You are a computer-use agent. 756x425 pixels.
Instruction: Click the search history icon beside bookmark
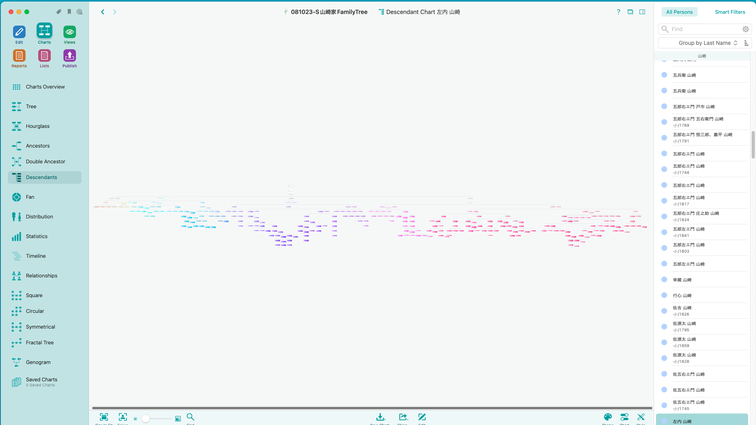80,12
